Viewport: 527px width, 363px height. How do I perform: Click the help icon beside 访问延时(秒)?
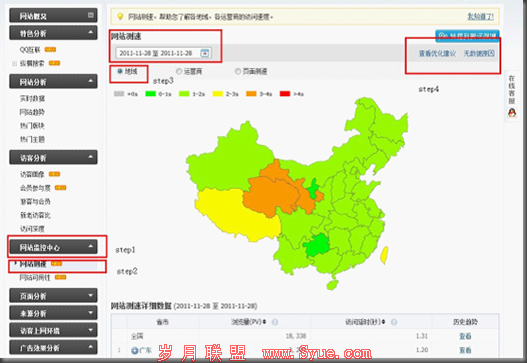click(394, 322)
